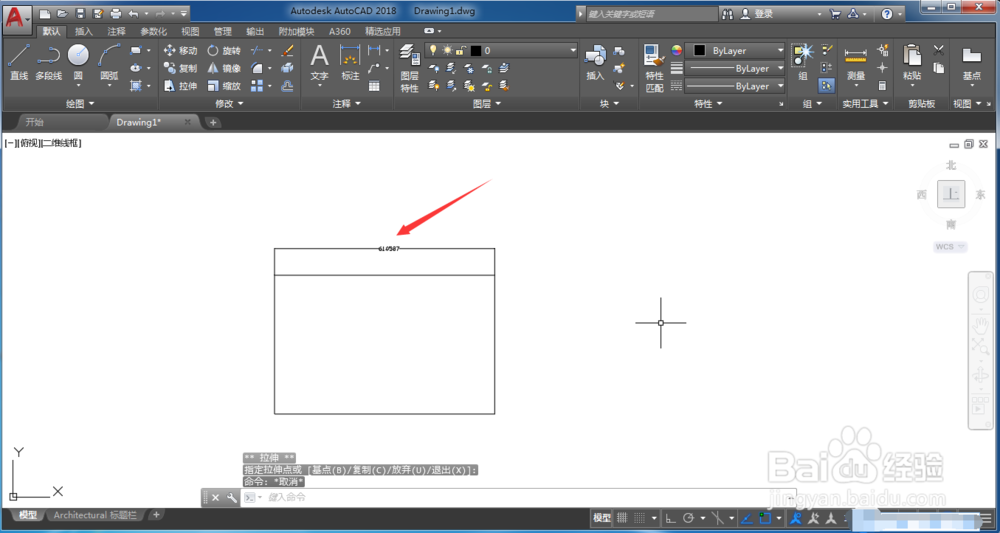Expand the Draw (绘图) panel

[x=80, y=103]
